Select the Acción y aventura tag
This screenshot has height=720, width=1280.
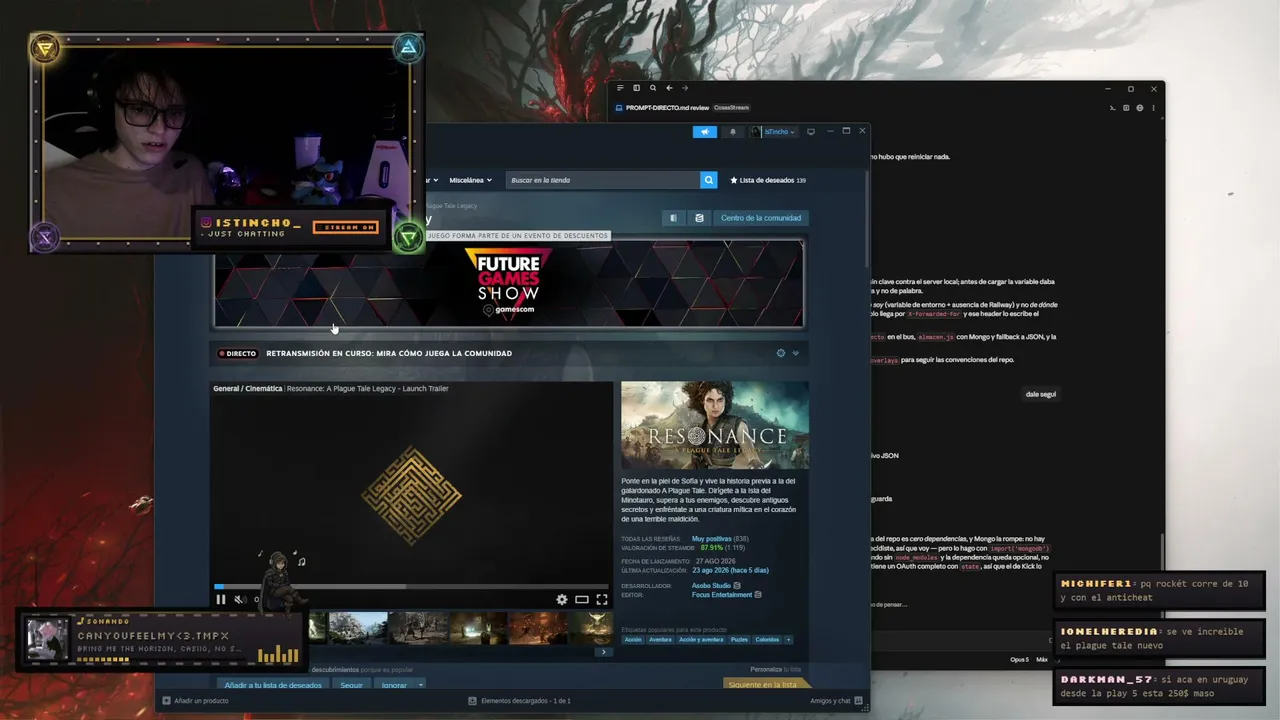(700, 640)
